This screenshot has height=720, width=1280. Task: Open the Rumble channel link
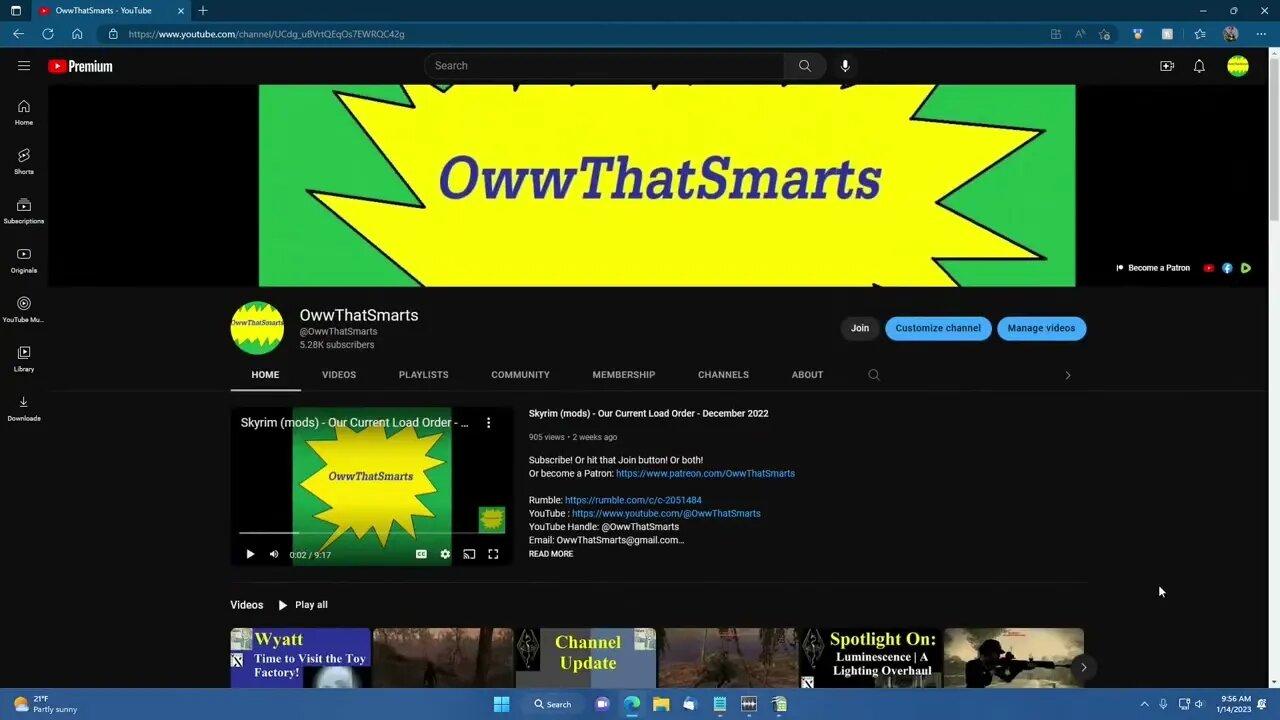click(633, 500)
